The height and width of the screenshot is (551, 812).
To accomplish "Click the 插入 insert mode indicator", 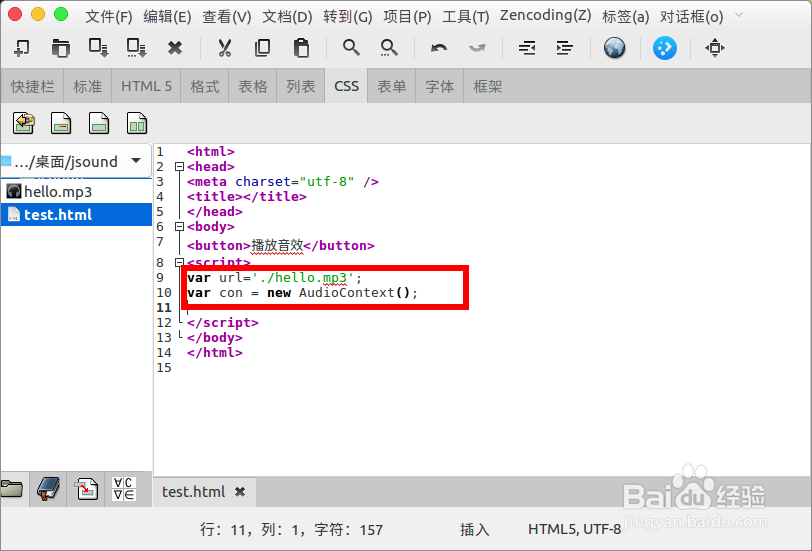I will [474, 529].
